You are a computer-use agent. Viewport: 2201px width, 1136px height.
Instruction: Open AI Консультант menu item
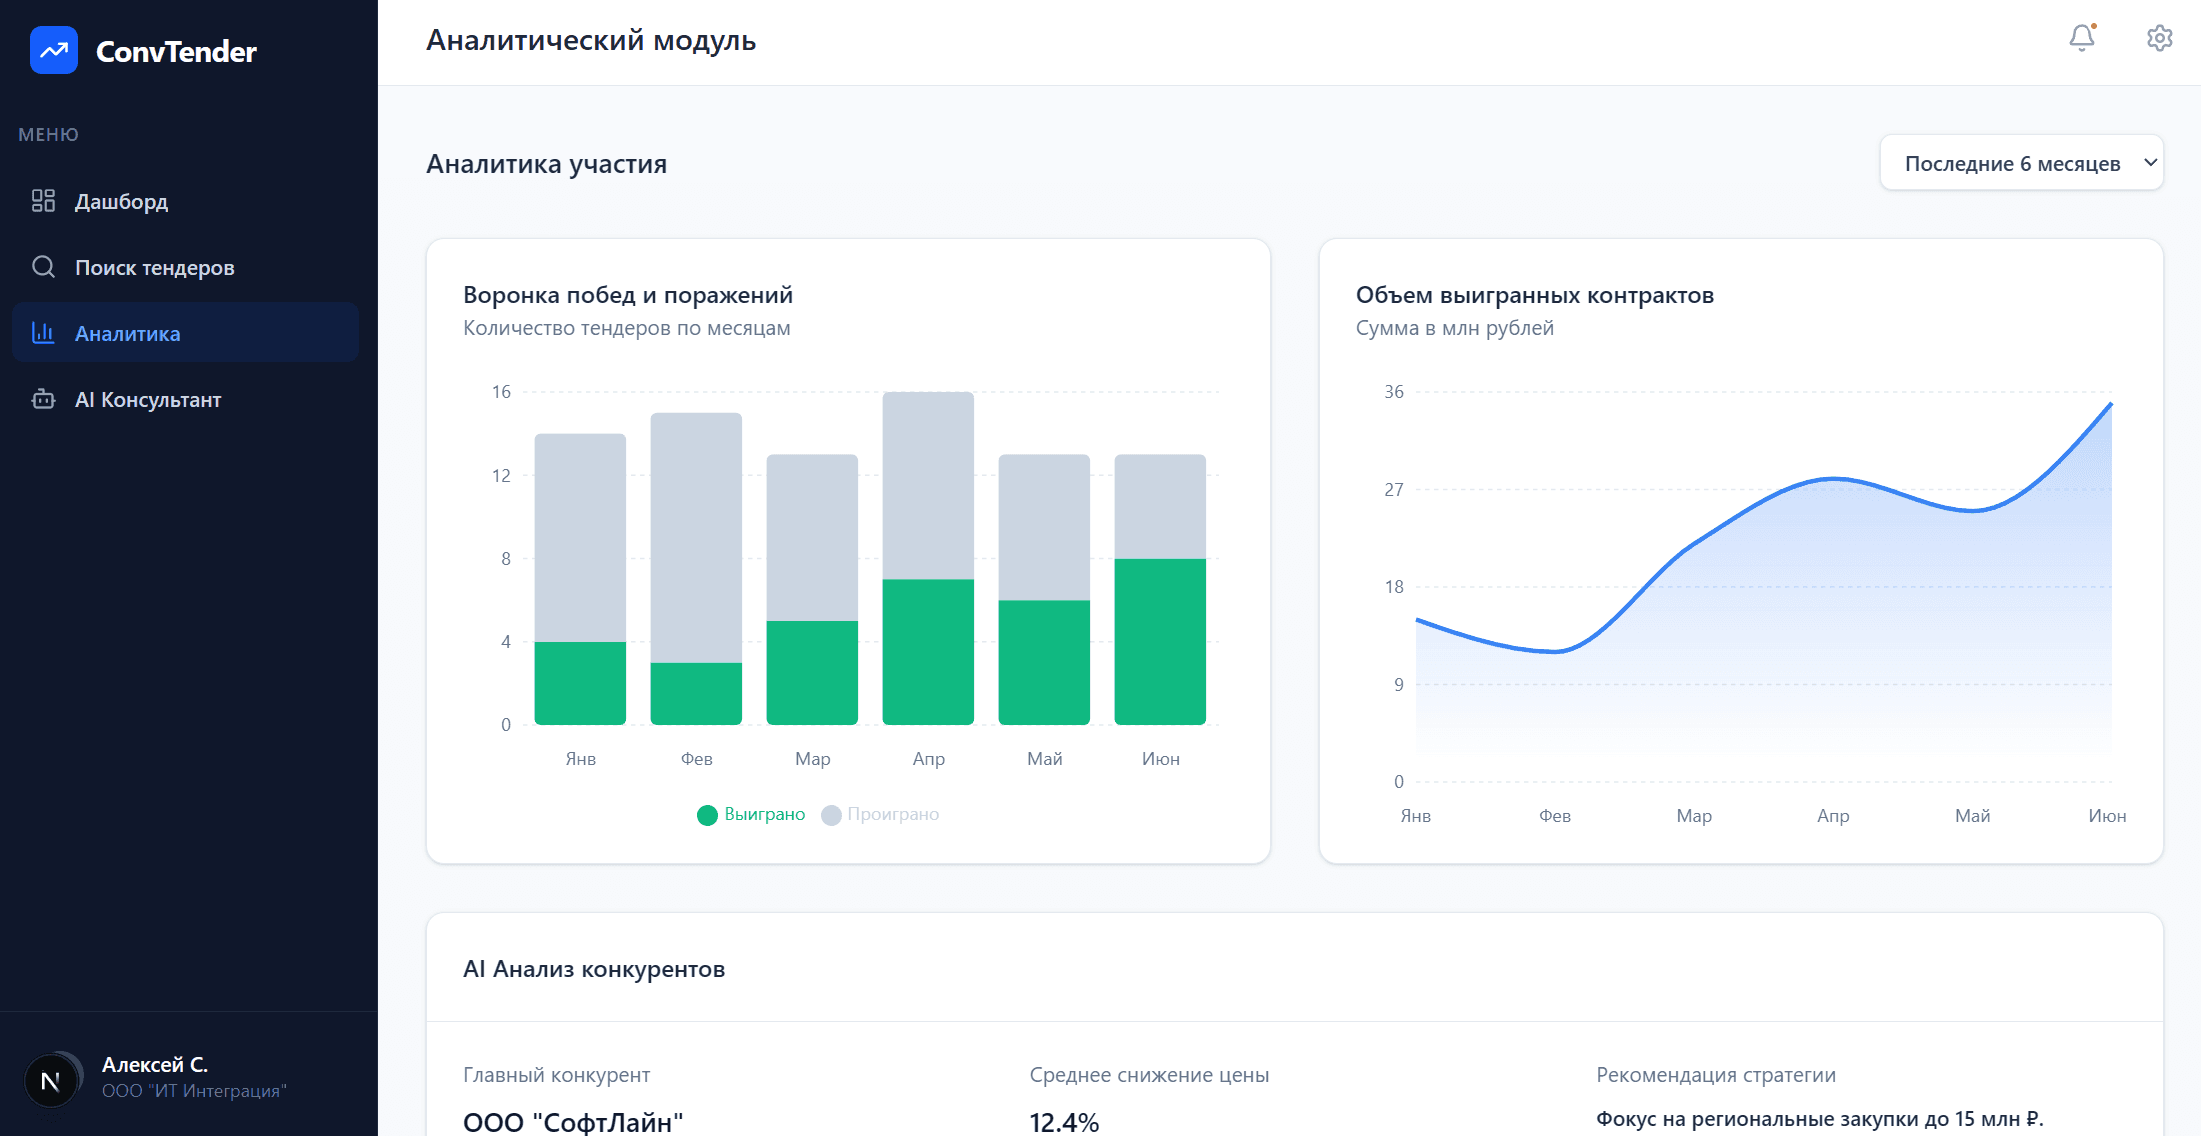[x=148, y=399]
